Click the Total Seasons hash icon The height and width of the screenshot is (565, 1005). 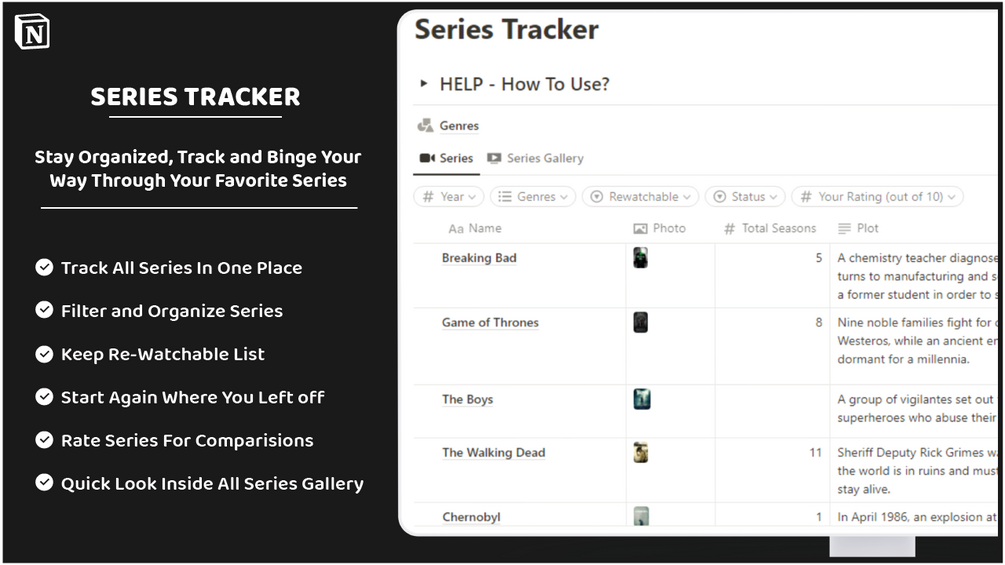coord(729,229)
